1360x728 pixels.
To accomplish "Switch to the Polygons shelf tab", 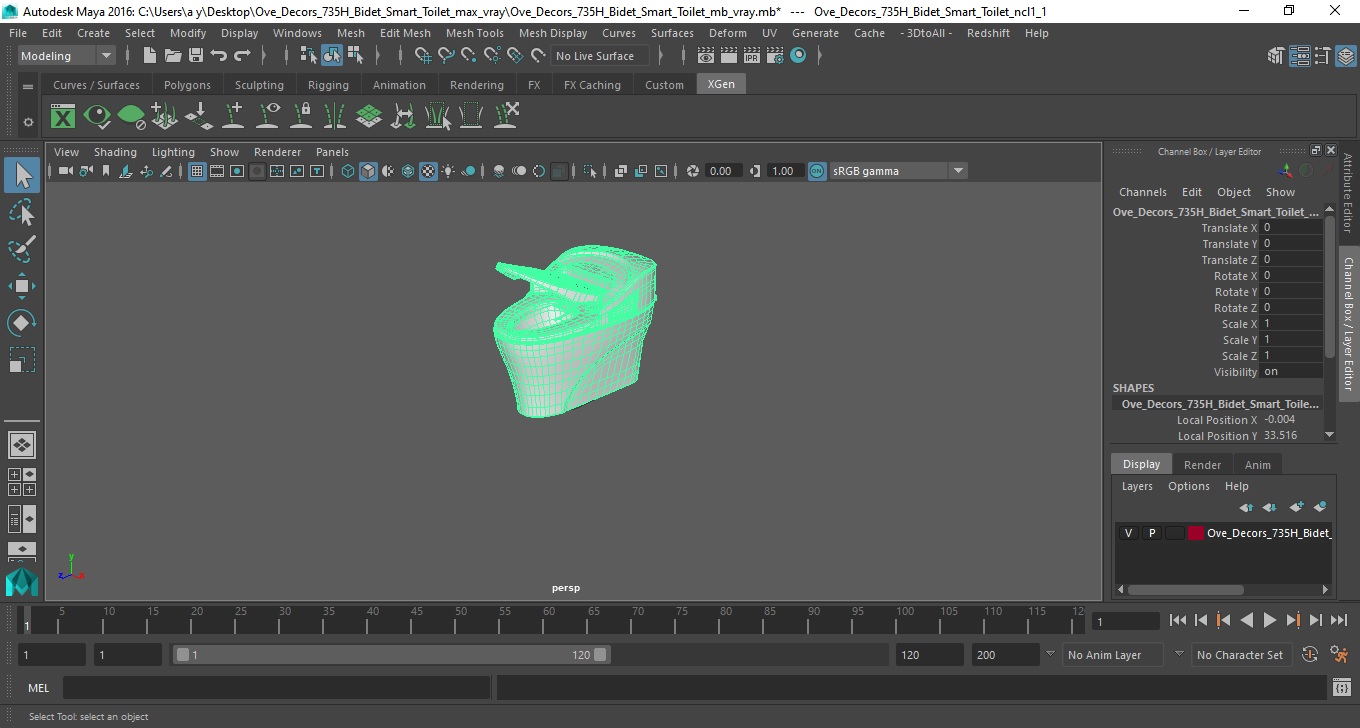I will pos(187,85).
